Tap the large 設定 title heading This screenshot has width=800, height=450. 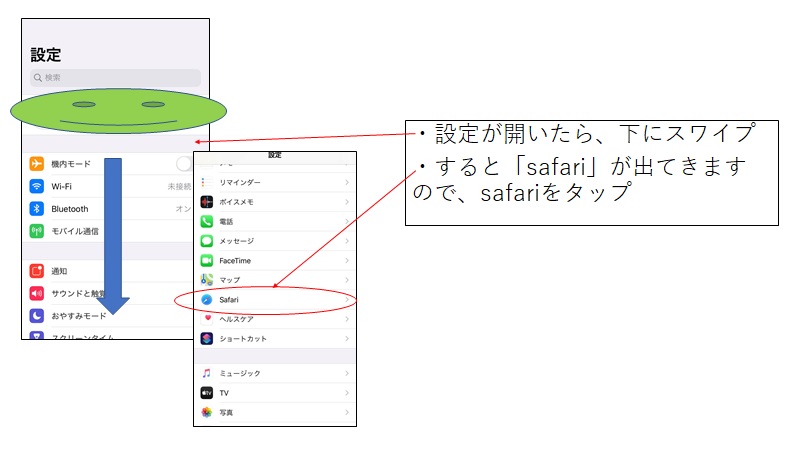[x=46, y=55]
